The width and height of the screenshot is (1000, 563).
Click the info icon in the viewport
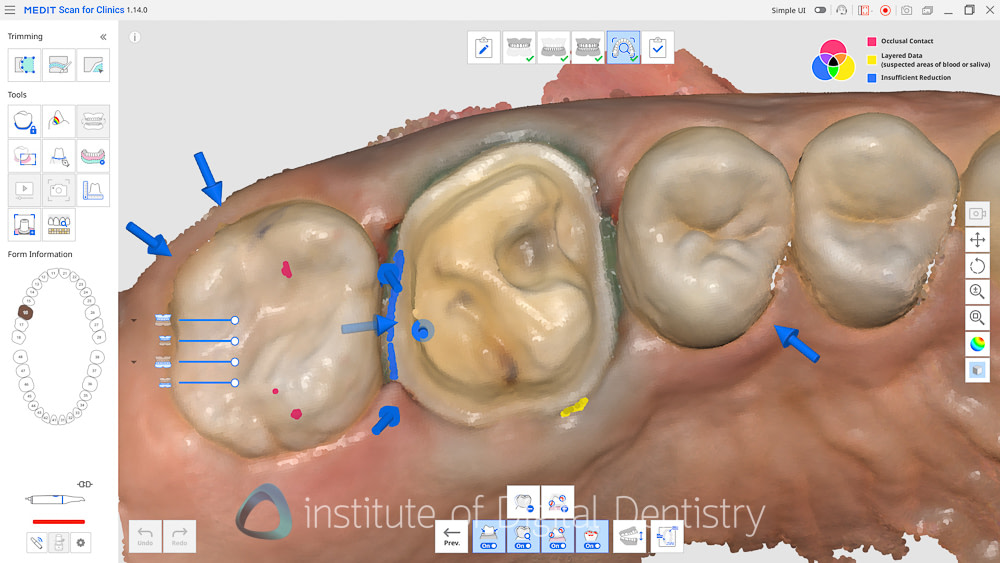coord(135,37)
